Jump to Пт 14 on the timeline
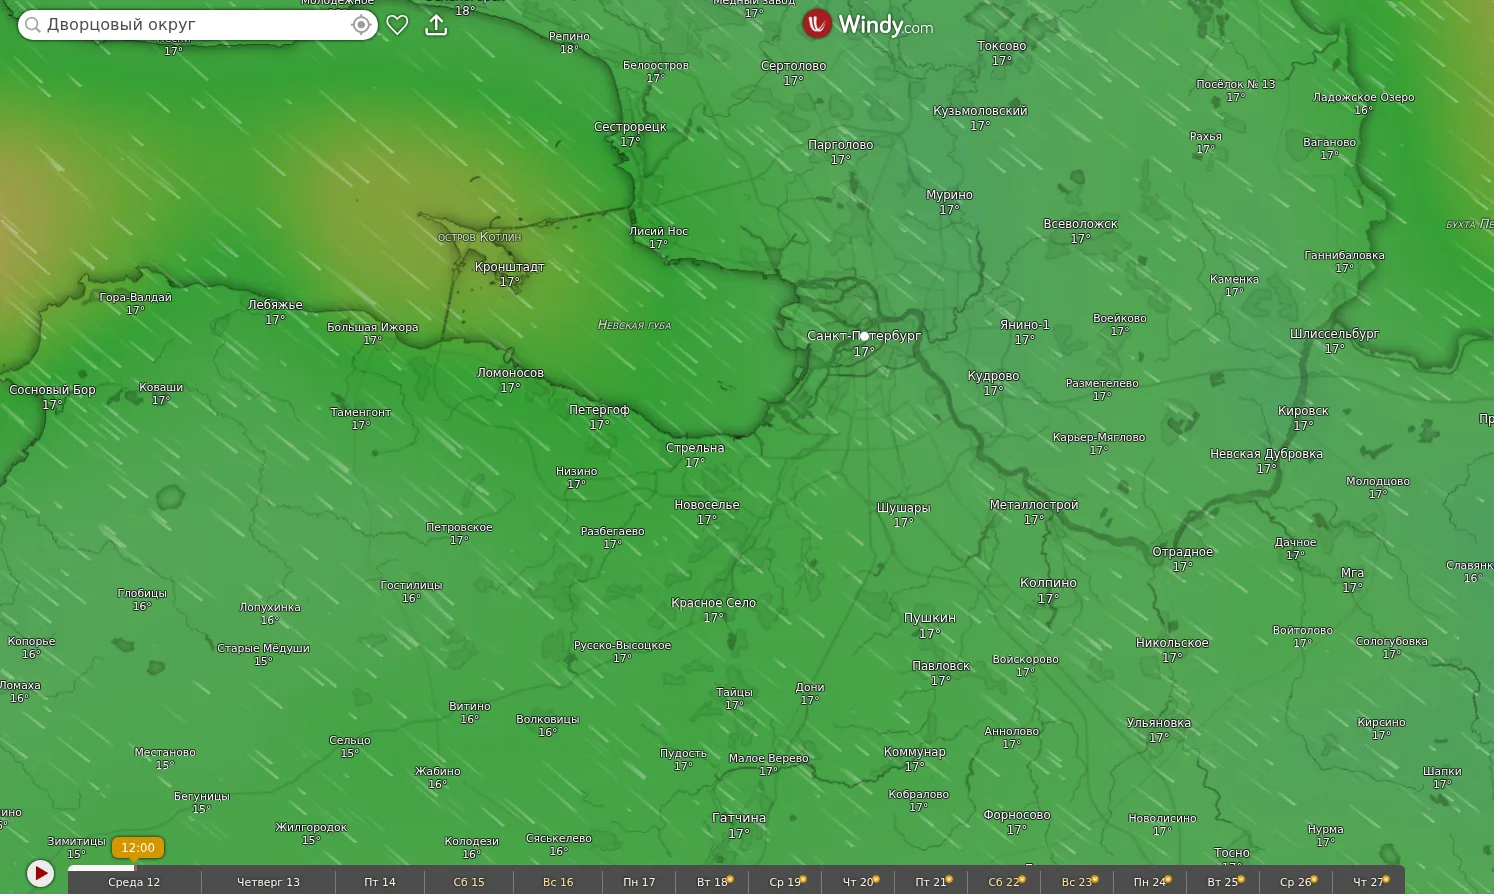The height and width of the screenshot is (894, 1494). pos(380,882)
